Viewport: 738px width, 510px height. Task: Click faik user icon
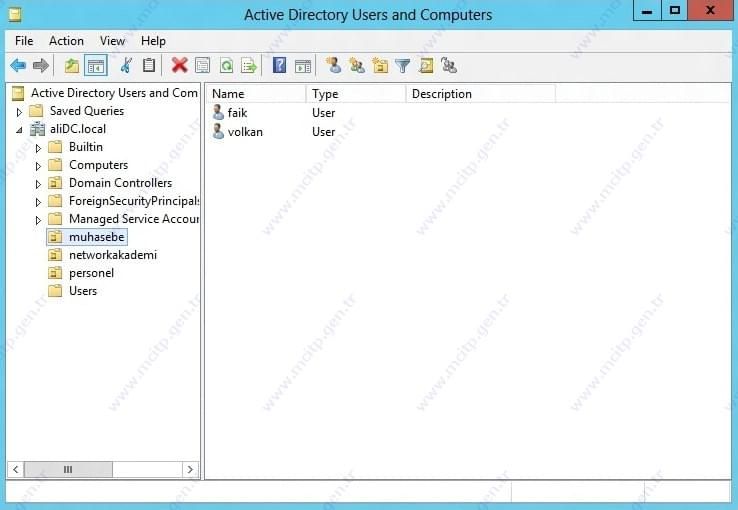click(x=218, y=112)
